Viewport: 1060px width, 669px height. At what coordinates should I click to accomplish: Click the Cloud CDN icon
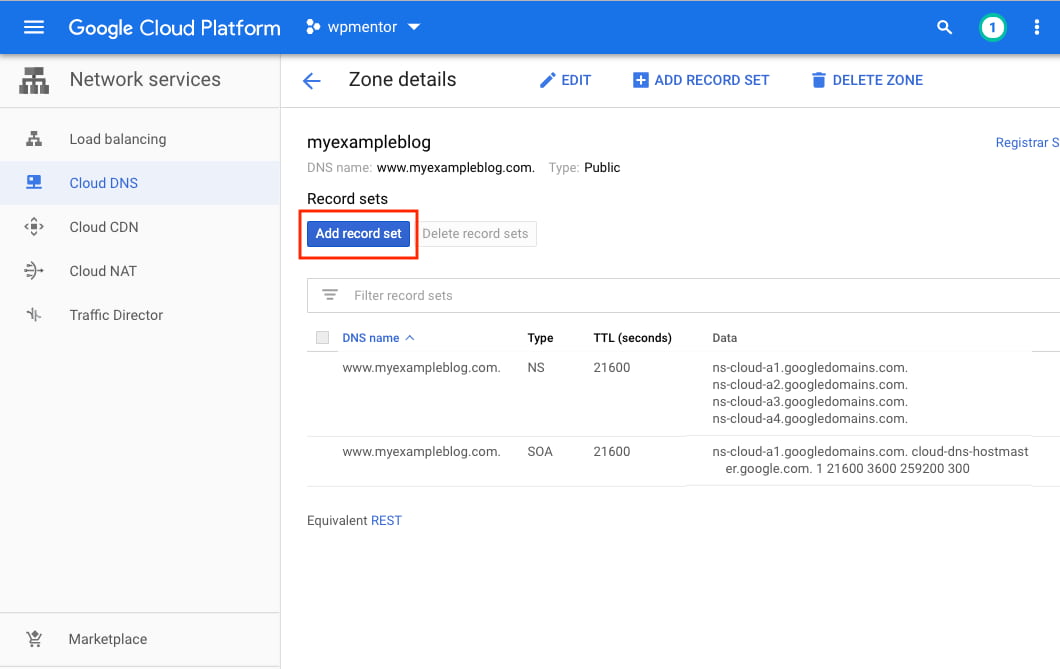point(34,227)
